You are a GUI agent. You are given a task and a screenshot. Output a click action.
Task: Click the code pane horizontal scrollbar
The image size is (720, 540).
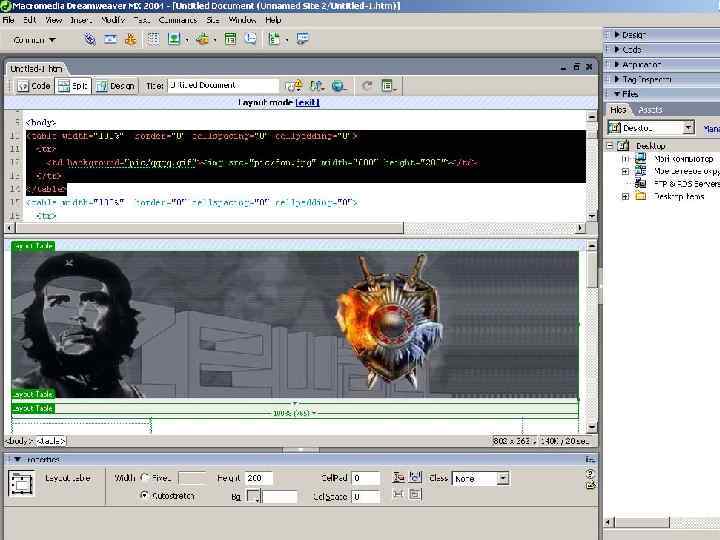click(x=210, y=228)
